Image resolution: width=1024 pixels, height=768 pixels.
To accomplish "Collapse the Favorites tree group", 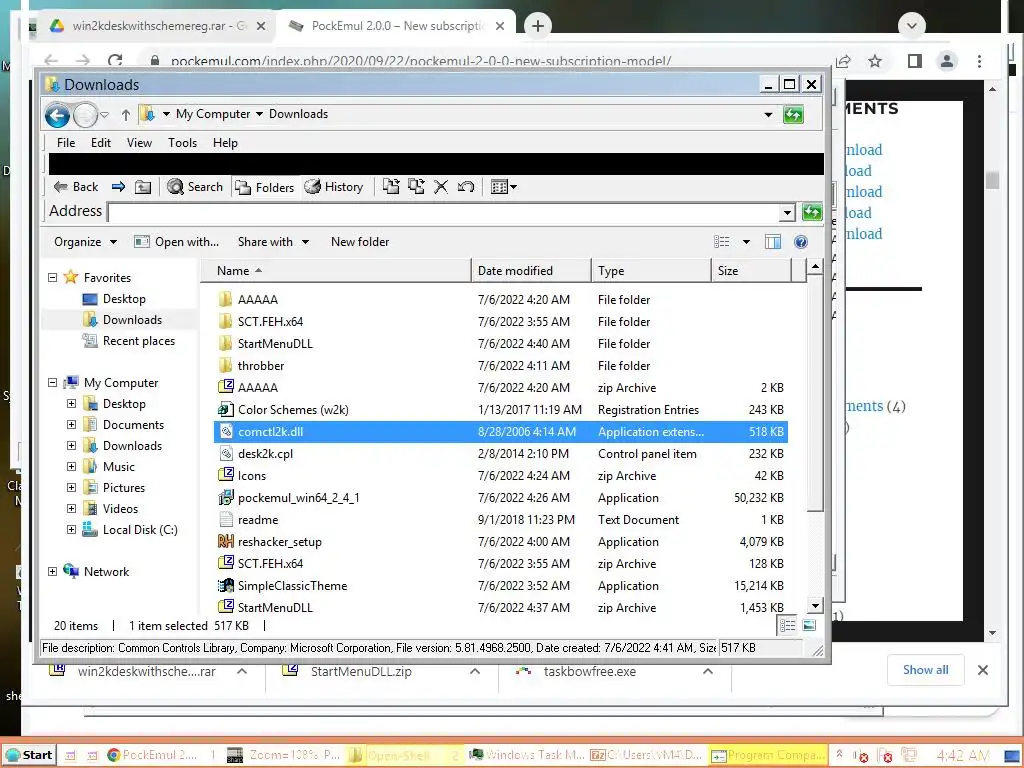I will tap(52, 278).
